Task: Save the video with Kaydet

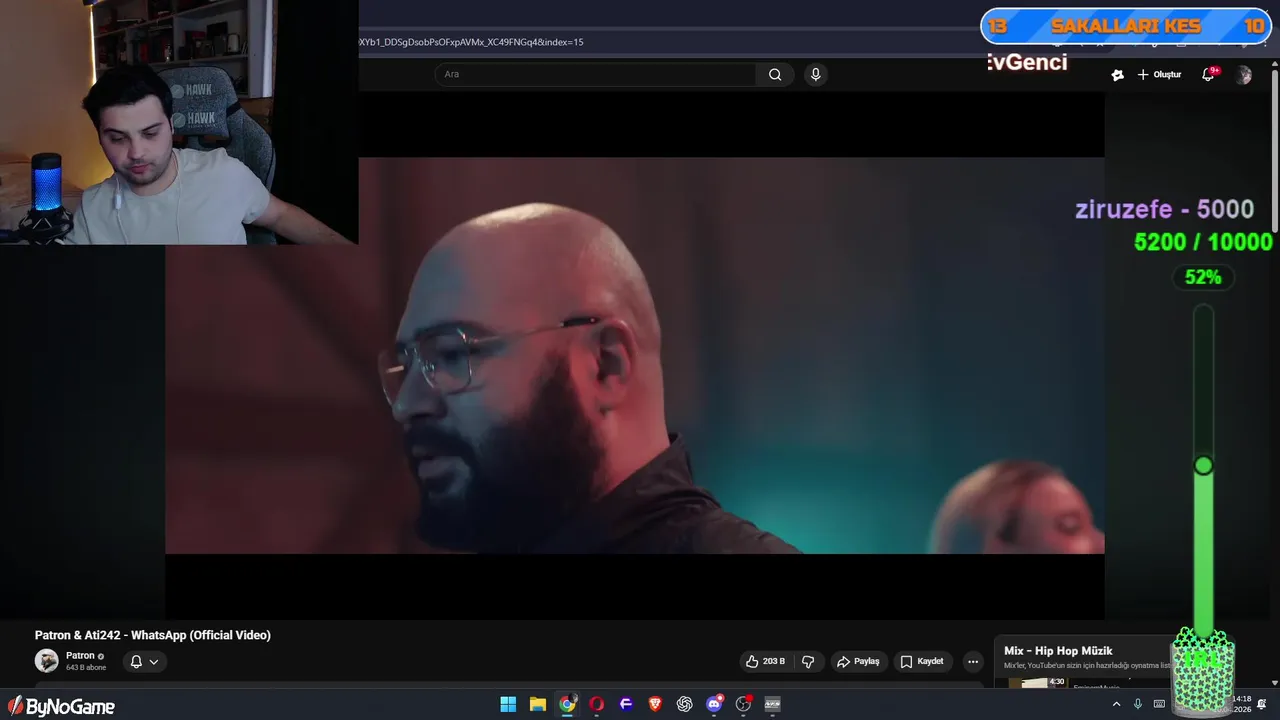Action: coord(922,661)
